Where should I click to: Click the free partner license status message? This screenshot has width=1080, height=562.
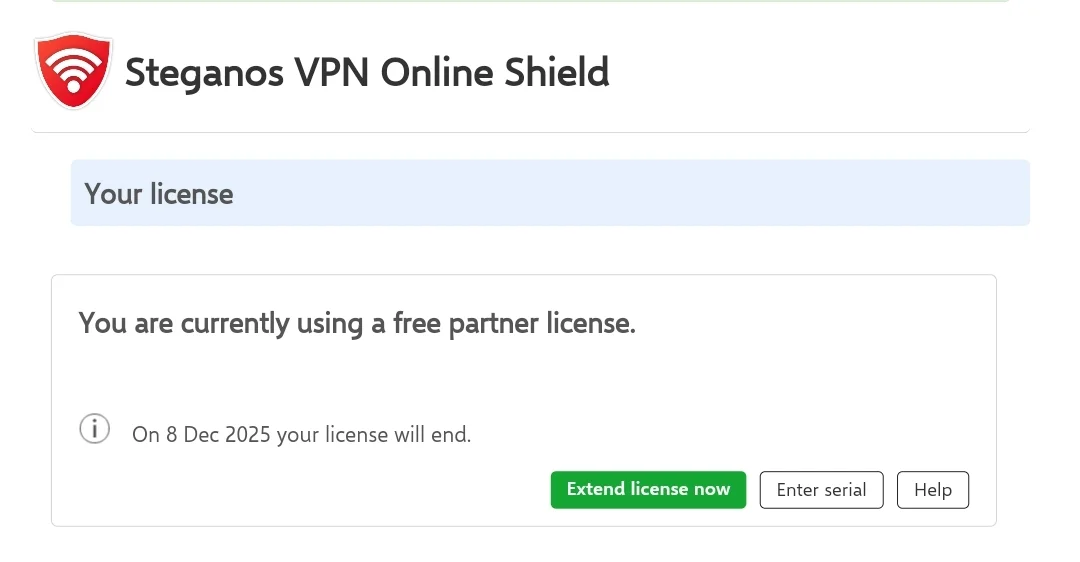tap(357, 323)
